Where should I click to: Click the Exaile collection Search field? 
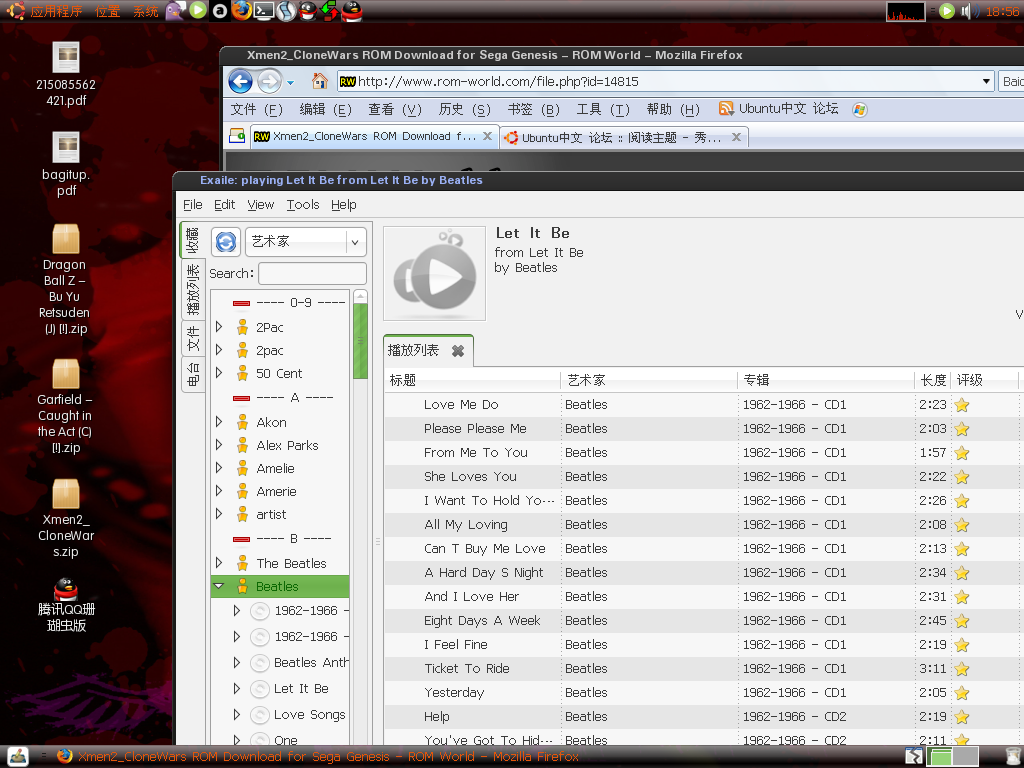tap(312, 274)
